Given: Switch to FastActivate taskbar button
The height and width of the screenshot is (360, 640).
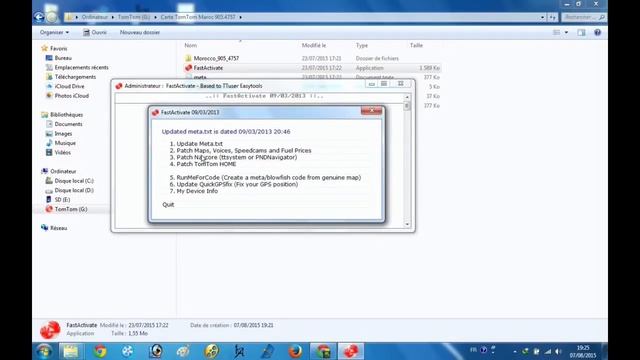Looking at the screenshot, I should click(351, 351).
